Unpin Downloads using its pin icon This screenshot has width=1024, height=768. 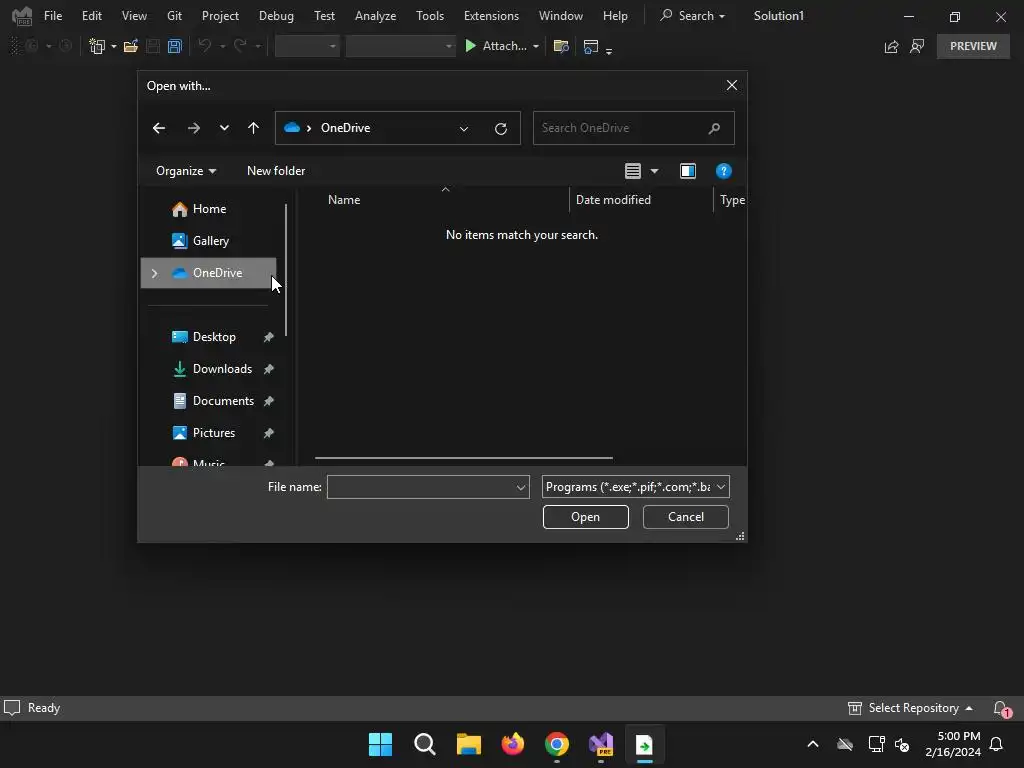tap(268, 369)
